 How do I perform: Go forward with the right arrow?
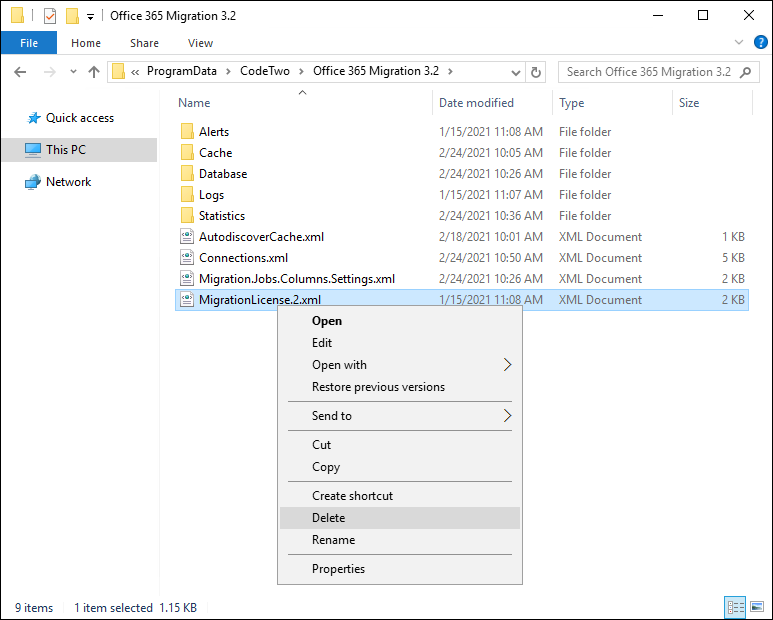(50, 72)
